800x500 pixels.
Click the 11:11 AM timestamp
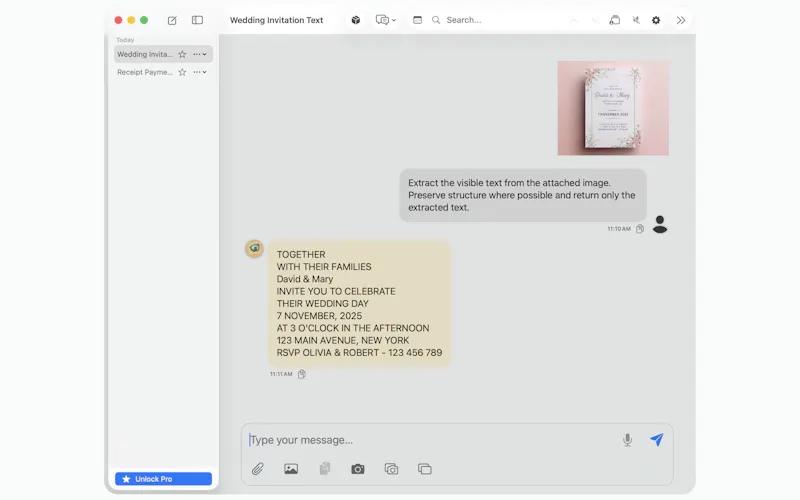[281, 374]
